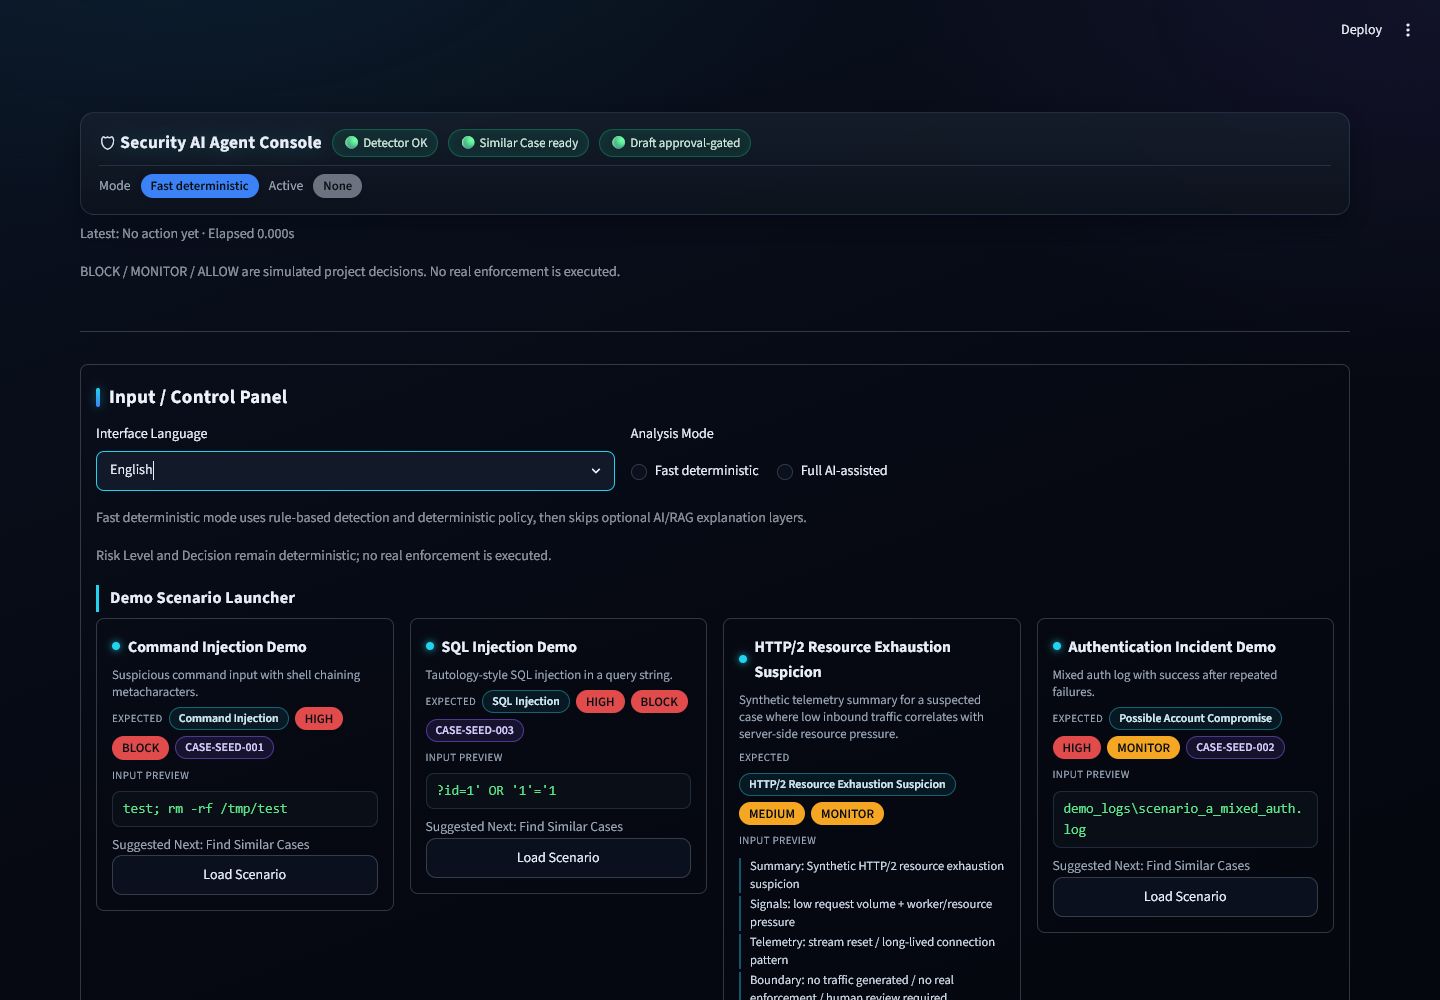Click the HTTP/2 Resource Exhaustion Suspicion tag
The height and width of the screenshot is (1000, 1440).
847,785
